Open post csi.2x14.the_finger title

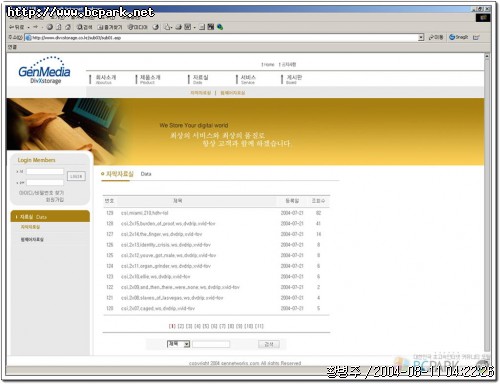(x=162, y=234)
